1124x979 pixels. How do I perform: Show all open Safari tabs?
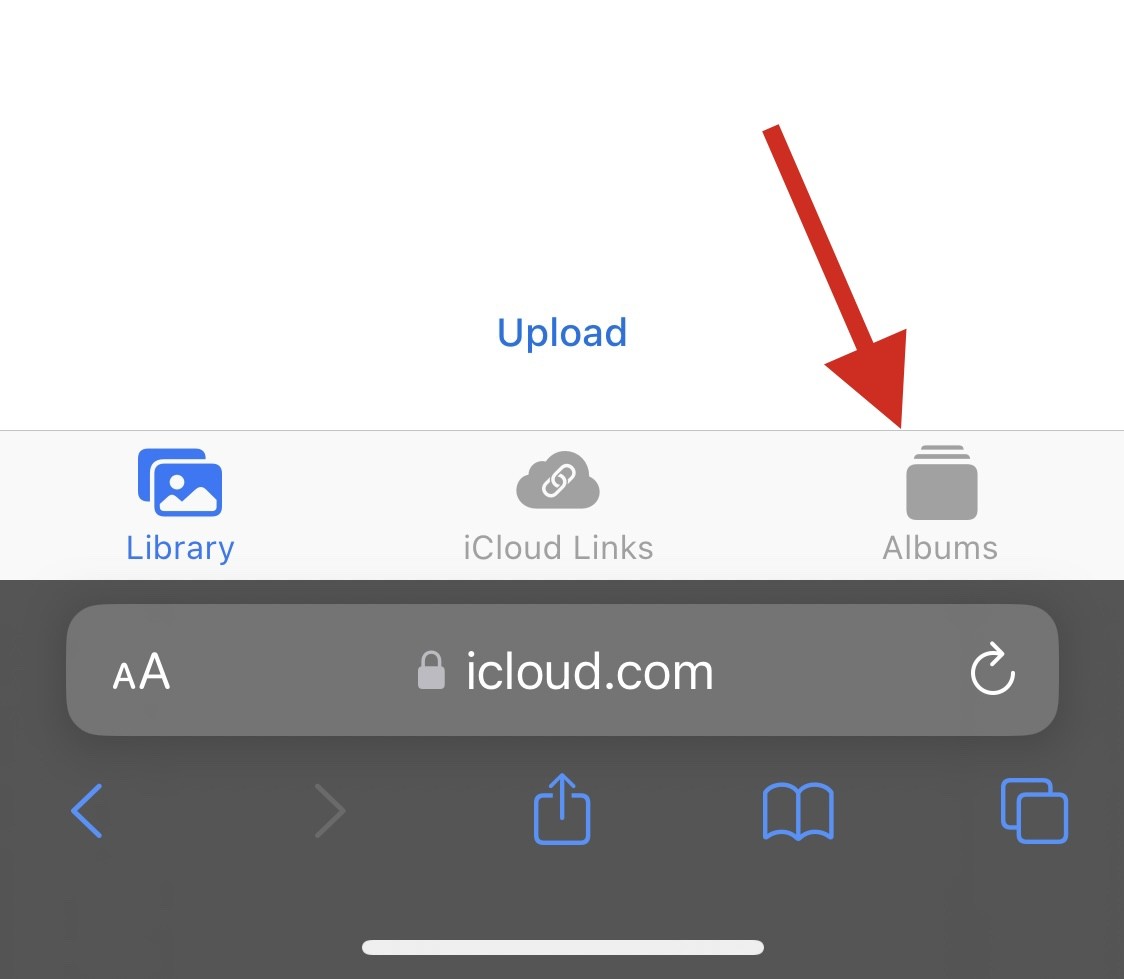click(1034, 811)
